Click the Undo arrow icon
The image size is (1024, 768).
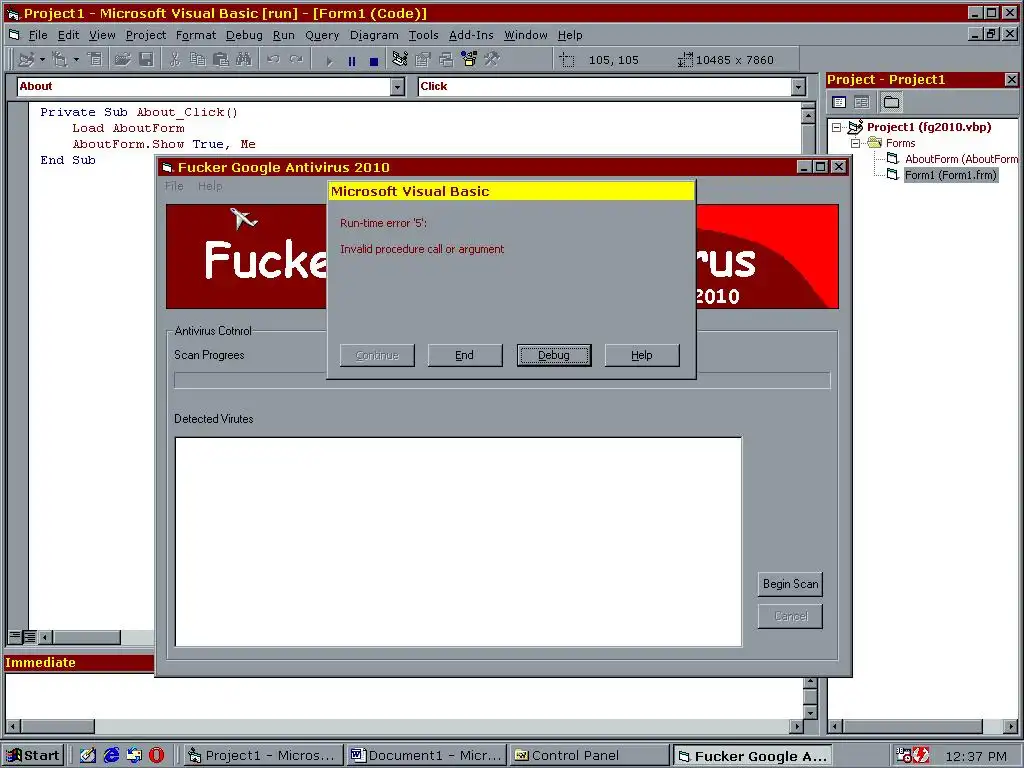tap(273, 59)
